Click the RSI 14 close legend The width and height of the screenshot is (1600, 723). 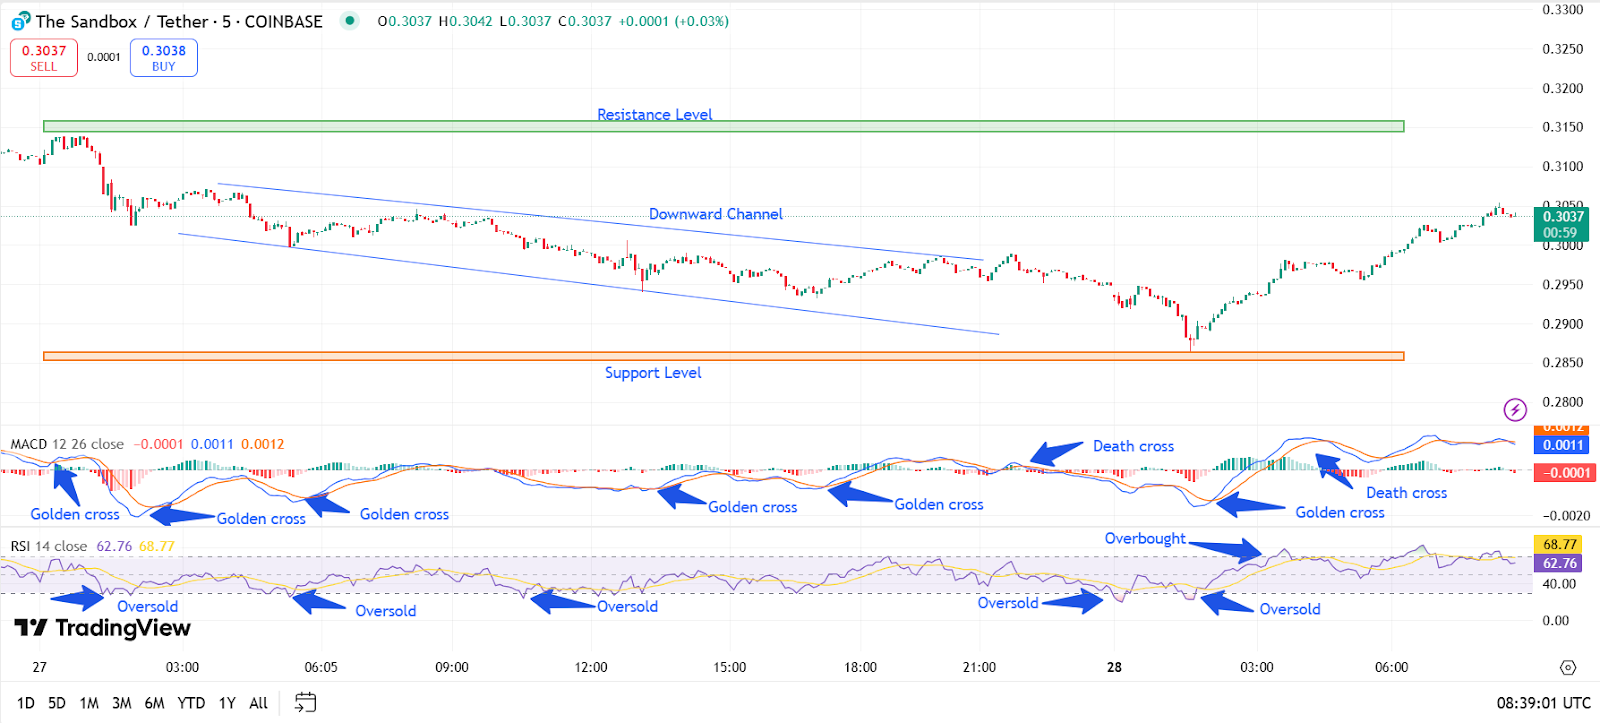click(x=49, y=546)
